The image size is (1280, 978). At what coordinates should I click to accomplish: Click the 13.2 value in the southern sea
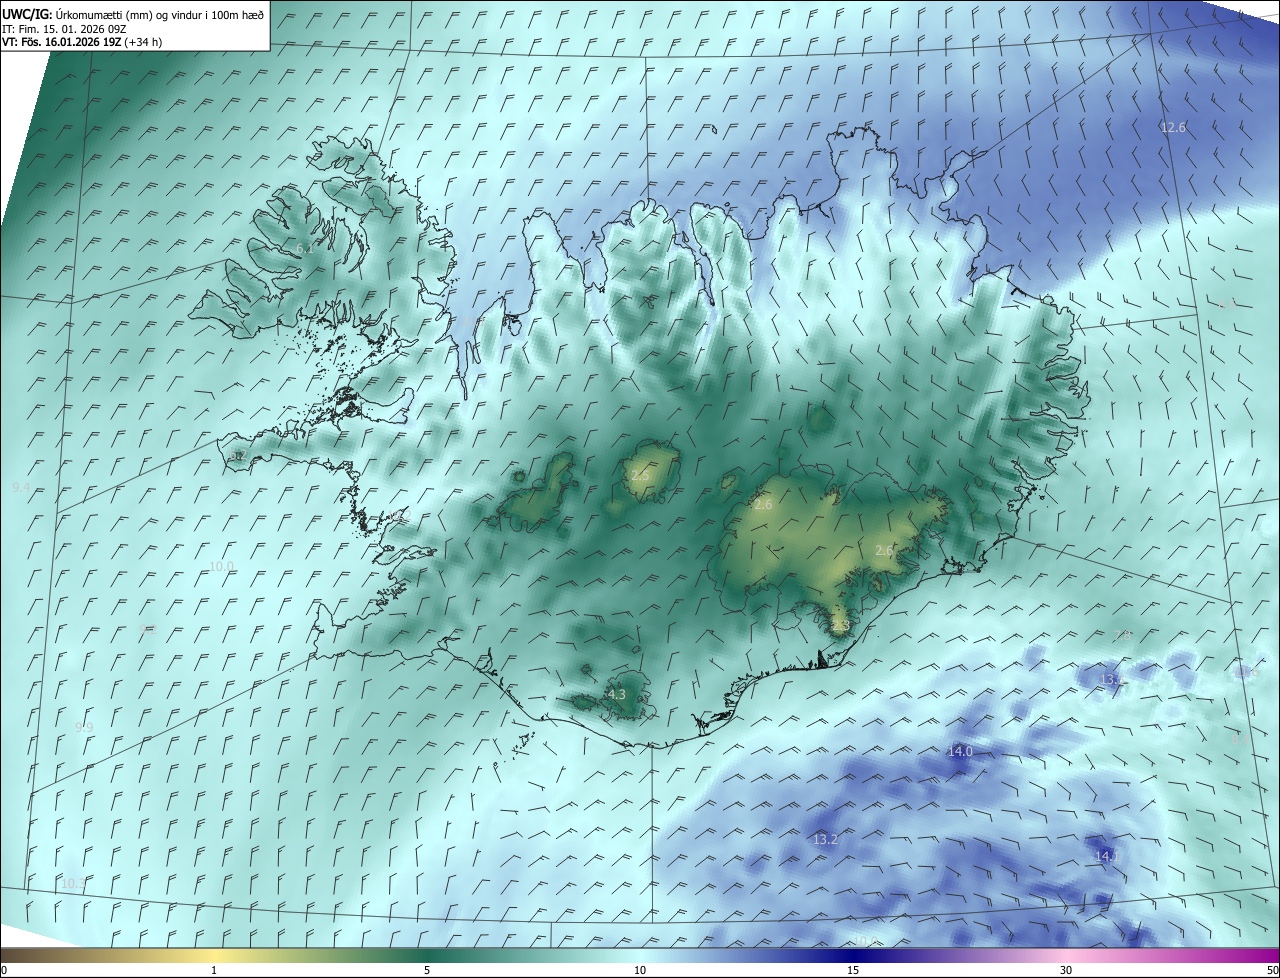[x=825, y=839]
